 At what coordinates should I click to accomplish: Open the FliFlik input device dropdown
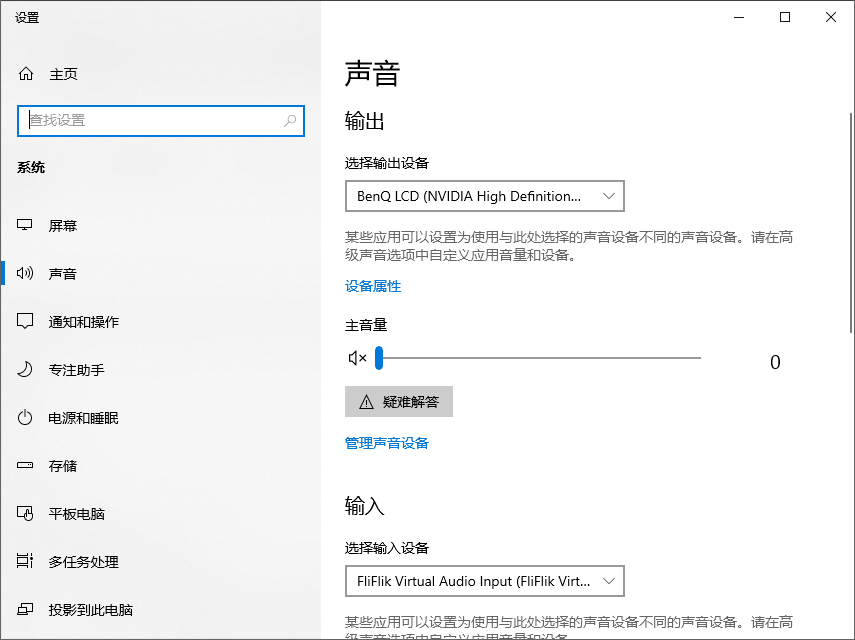tap(484, 581)
